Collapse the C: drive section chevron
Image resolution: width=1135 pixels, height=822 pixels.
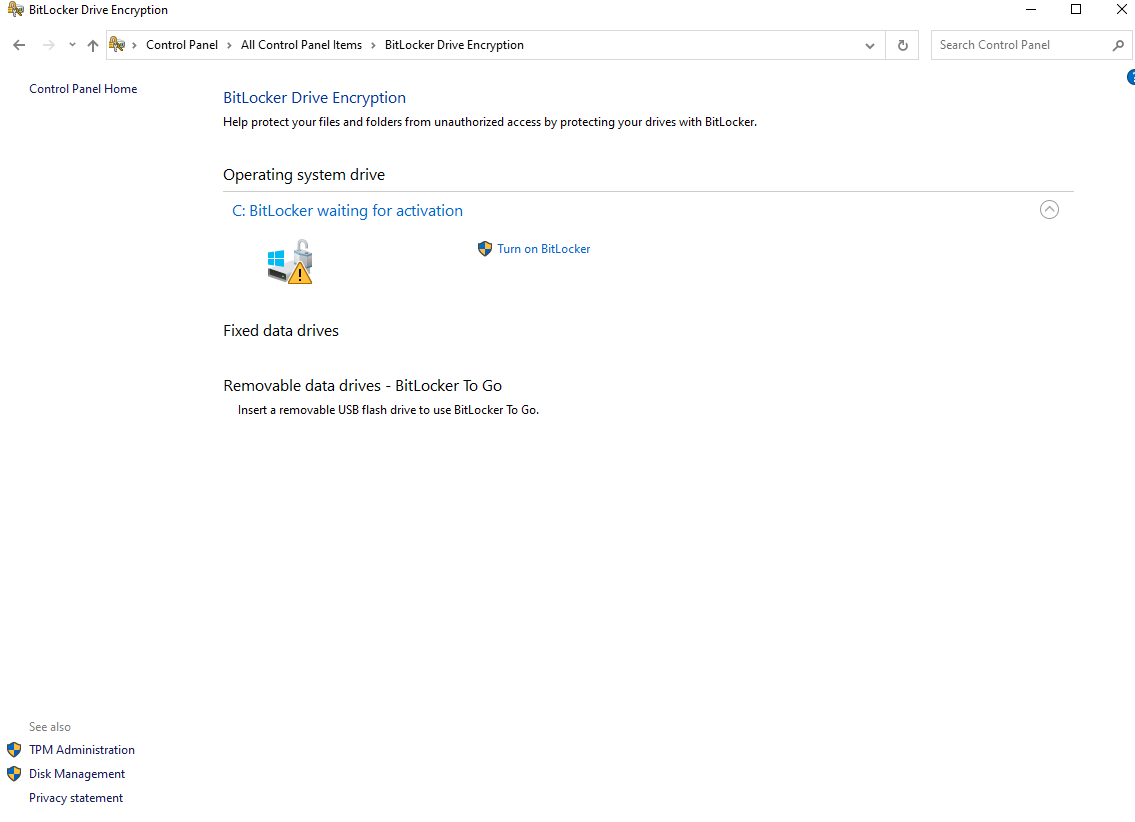[1049, 210]
